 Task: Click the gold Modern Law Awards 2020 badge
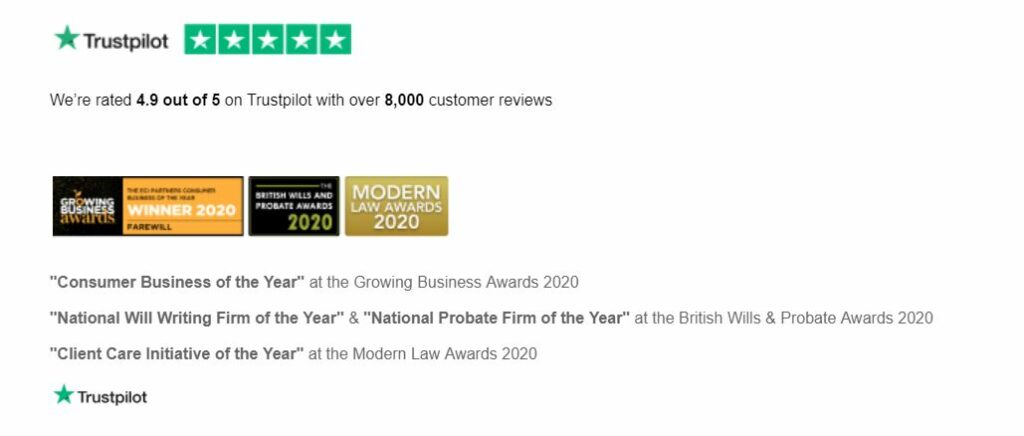point(396,206)
